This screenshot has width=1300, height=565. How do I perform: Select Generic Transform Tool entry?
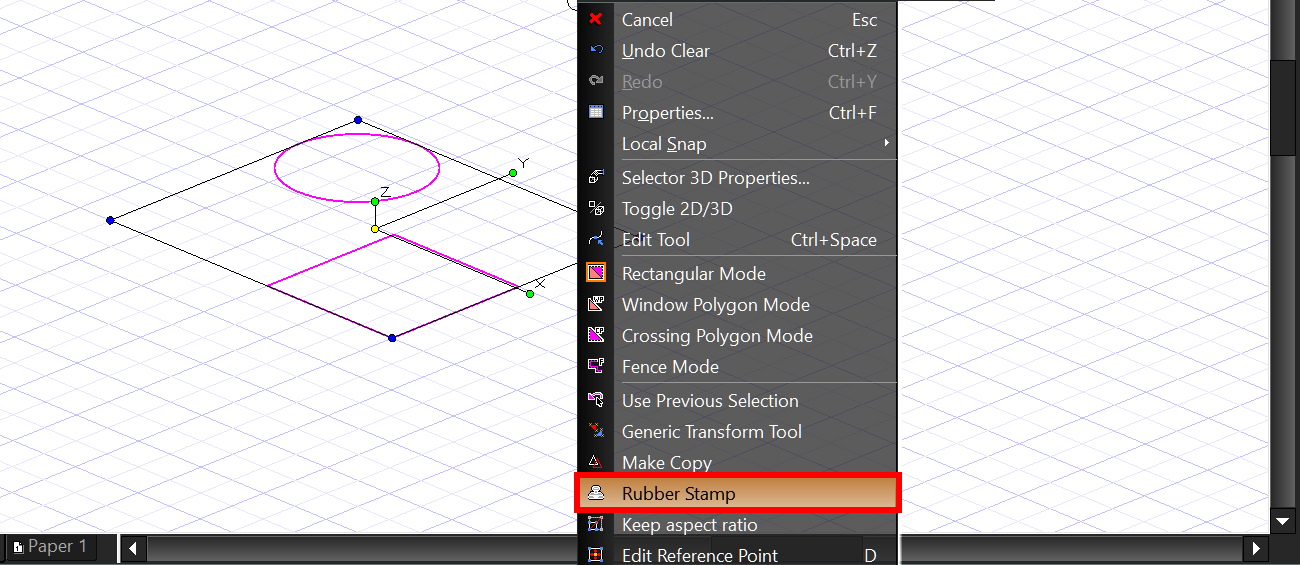738,431
